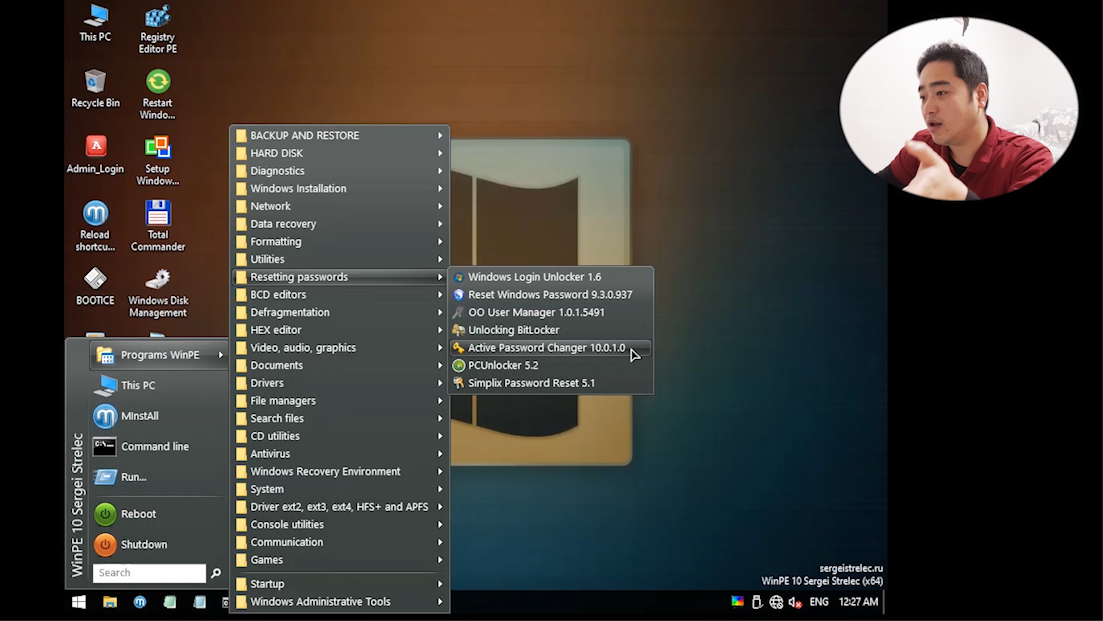The height and width of the screenshot is (621, 1103).
Task: Expand CD utilities submenu
Action: tap(340, 436)
